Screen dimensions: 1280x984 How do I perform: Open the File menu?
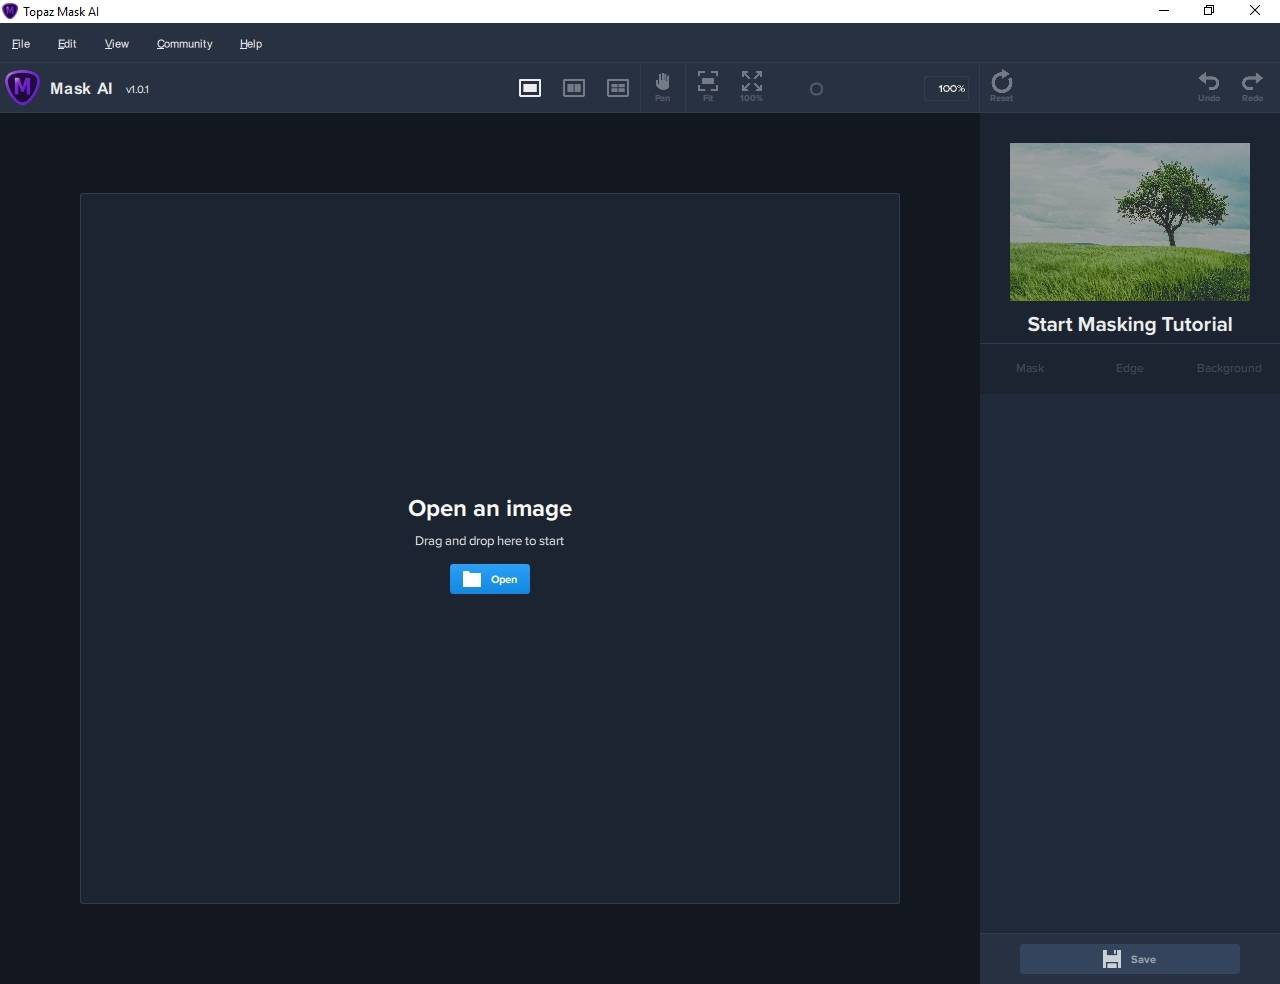pyautogui.click(x=21, y=44)
